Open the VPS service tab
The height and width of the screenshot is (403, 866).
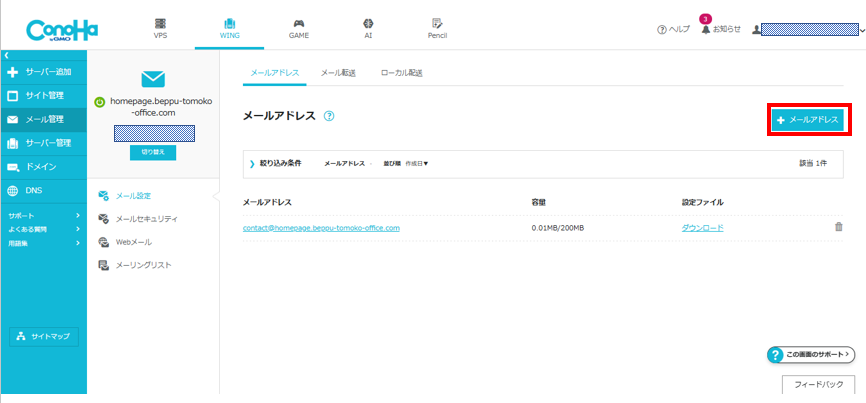[x=161, y=29]
